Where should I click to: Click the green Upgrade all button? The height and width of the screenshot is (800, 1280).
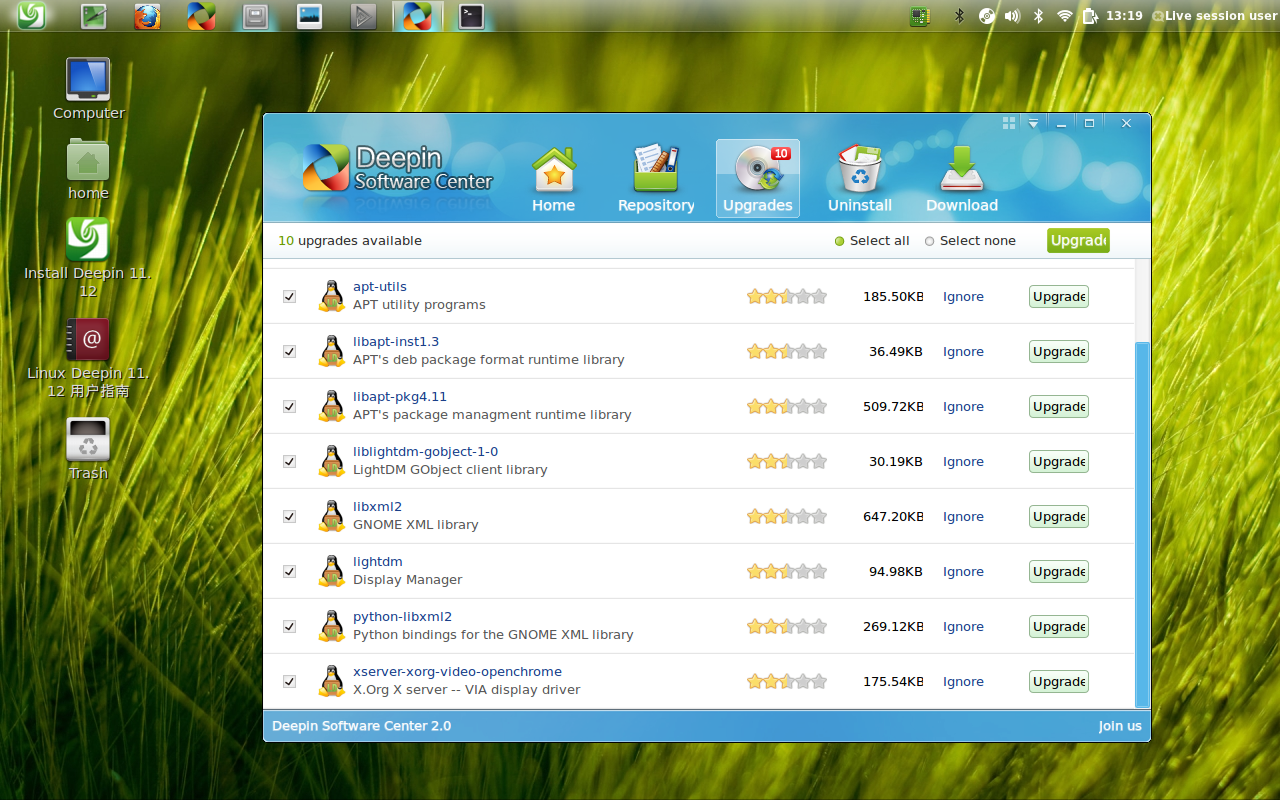click(x=1077, y=240)
